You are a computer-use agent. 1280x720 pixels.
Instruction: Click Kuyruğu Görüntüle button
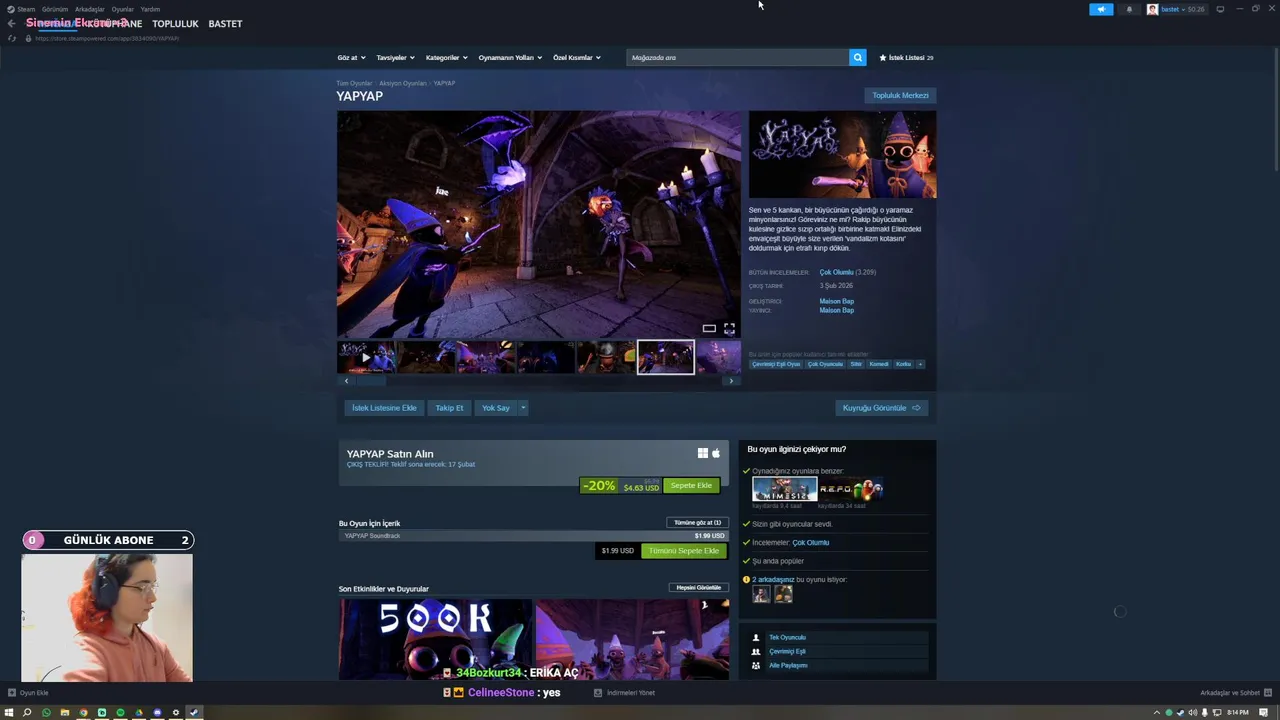click(881, 408)
